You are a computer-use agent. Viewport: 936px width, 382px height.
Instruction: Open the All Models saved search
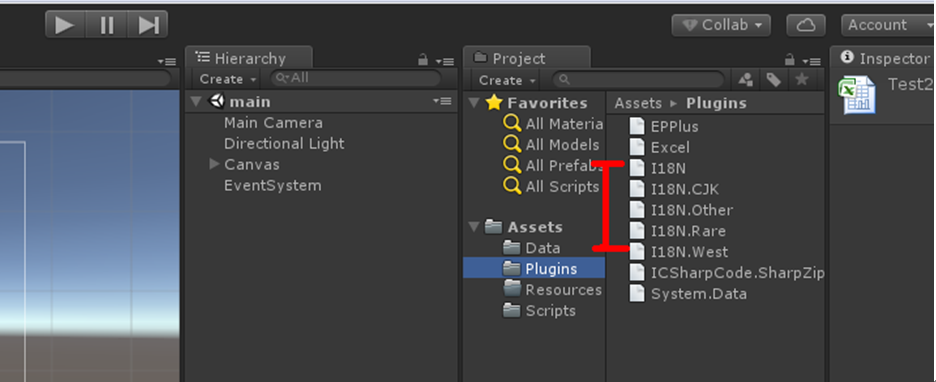coord(551,144)
